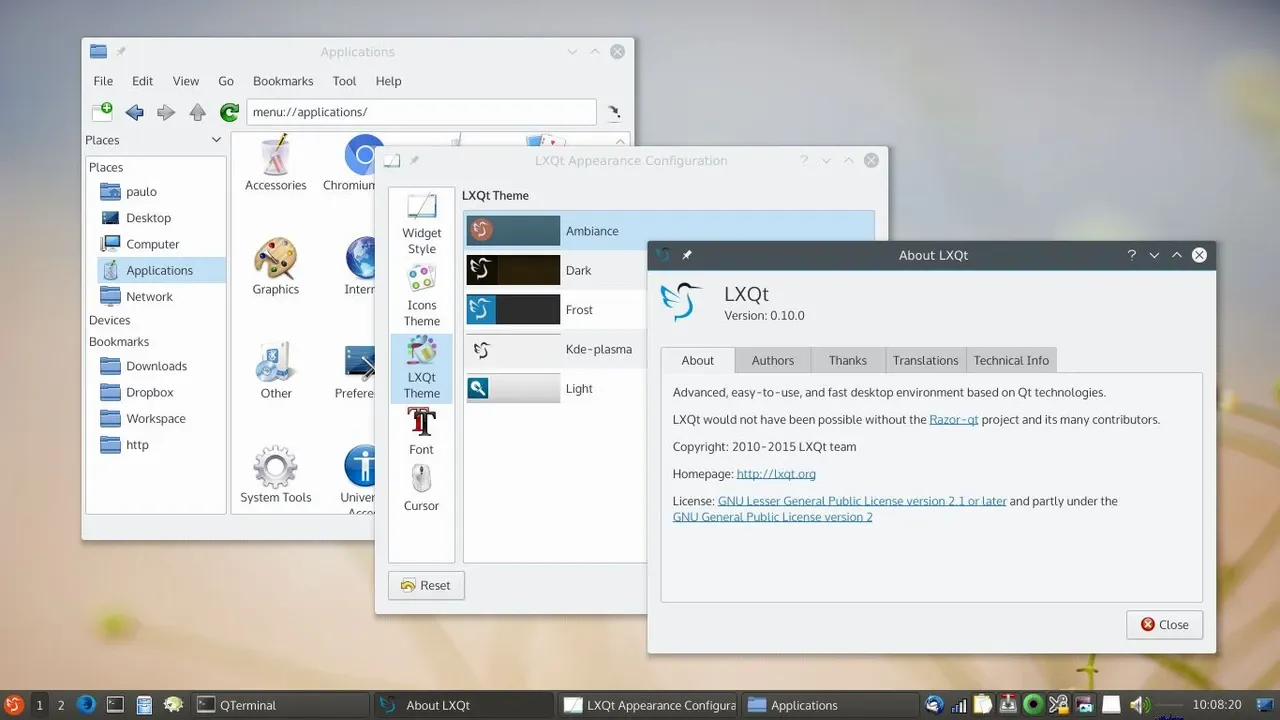Viewport: 1280px width, 720px height.
Task: Follow the http://lxqt.org homepage link
Action: pyautogui.click(x=776, y=473)
